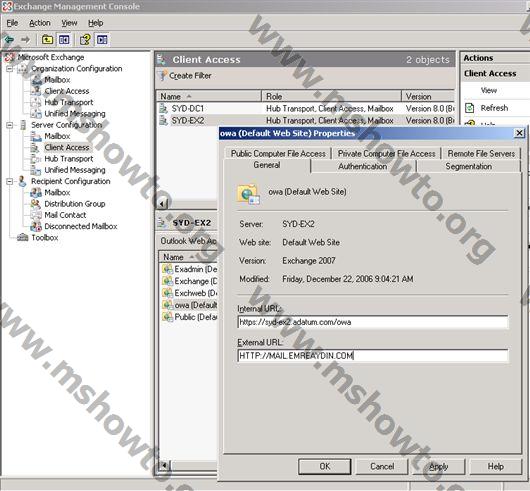Click the Create Filter link

[190, 76]
